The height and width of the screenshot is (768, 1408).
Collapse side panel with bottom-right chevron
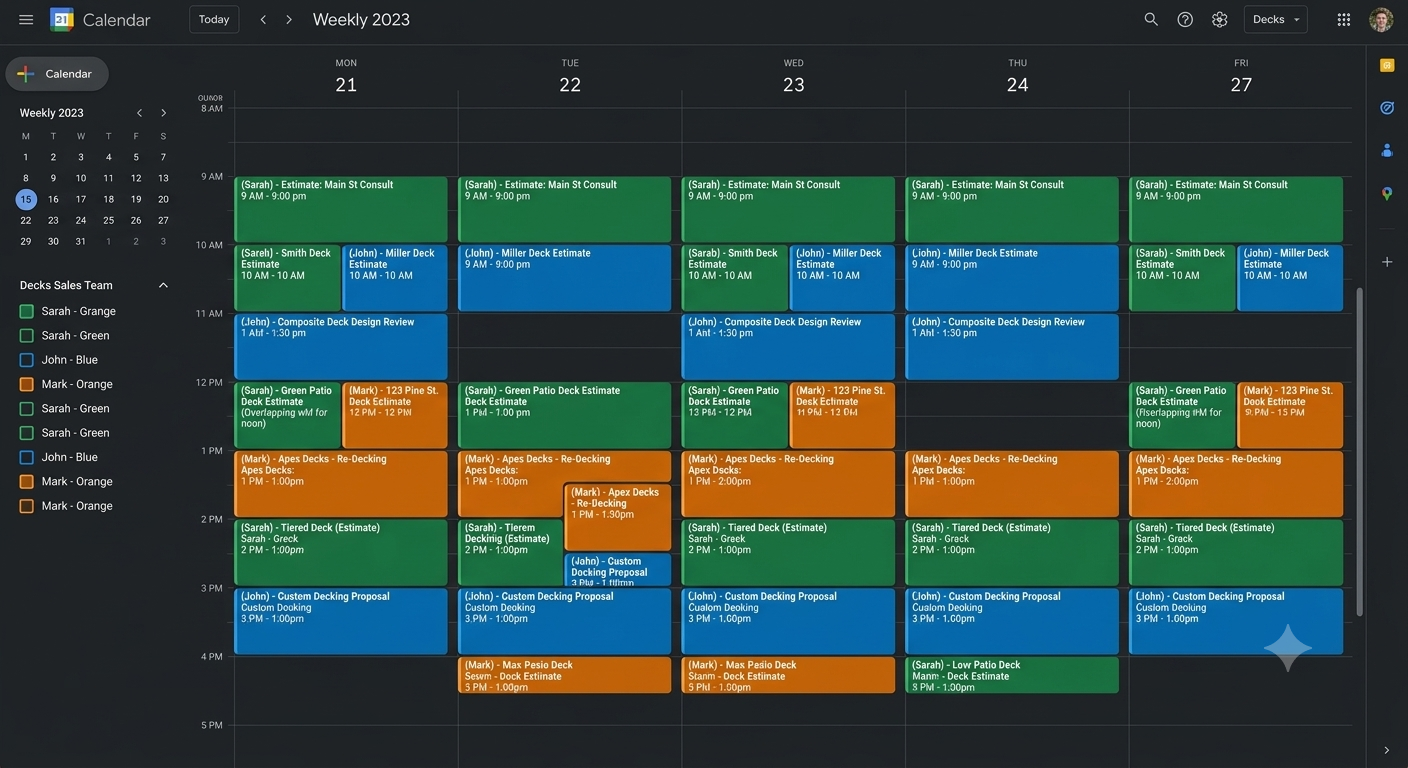coord(1387,750)
